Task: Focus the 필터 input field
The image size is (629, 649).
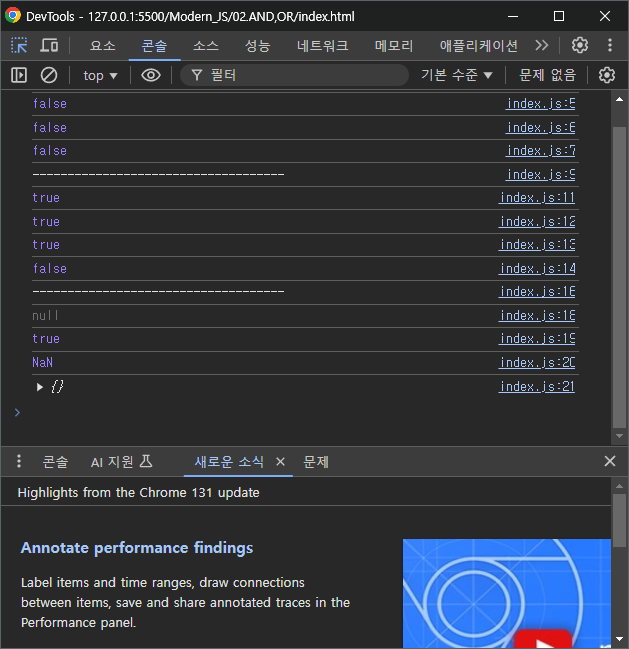Action: 295,75
